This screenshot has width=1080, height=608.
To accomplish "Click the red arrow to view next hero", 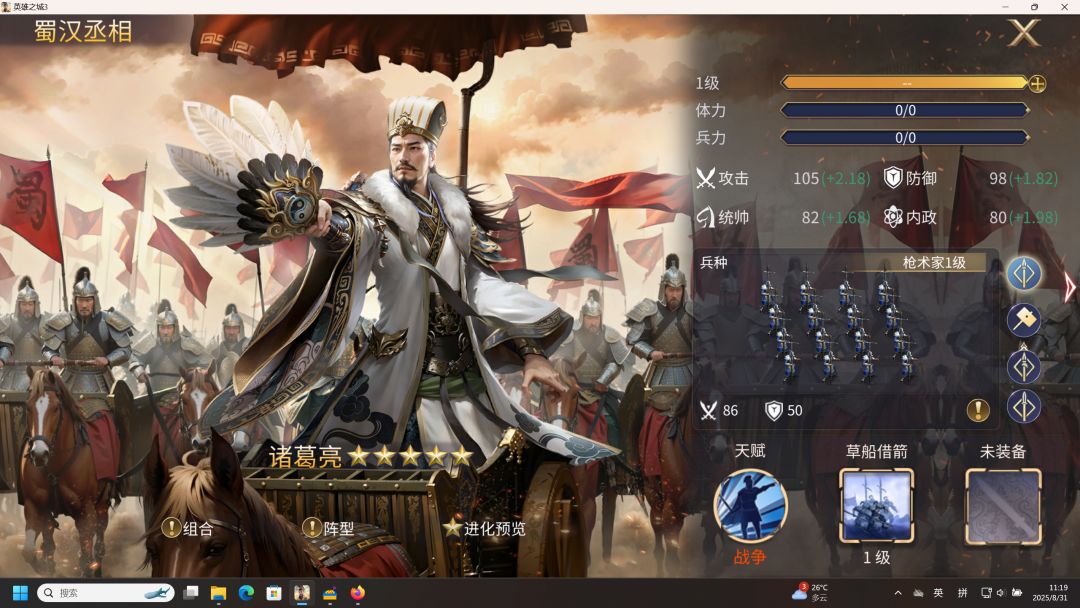I will pos(1070,288).
